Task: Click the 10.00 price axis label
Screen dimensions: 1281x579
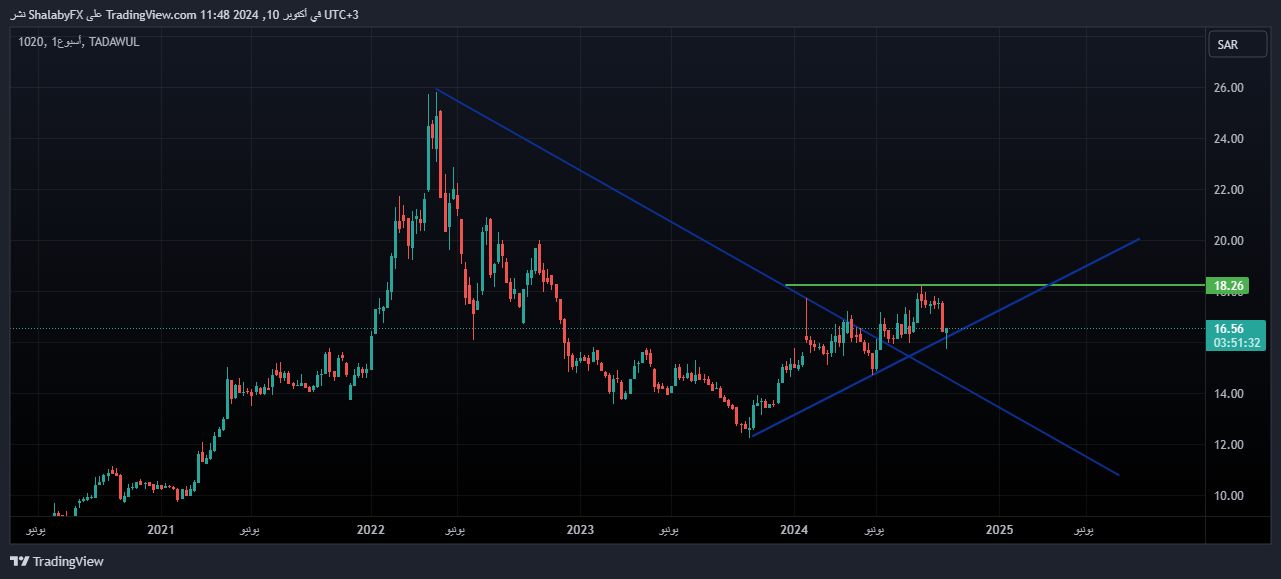Action: 1228,496
